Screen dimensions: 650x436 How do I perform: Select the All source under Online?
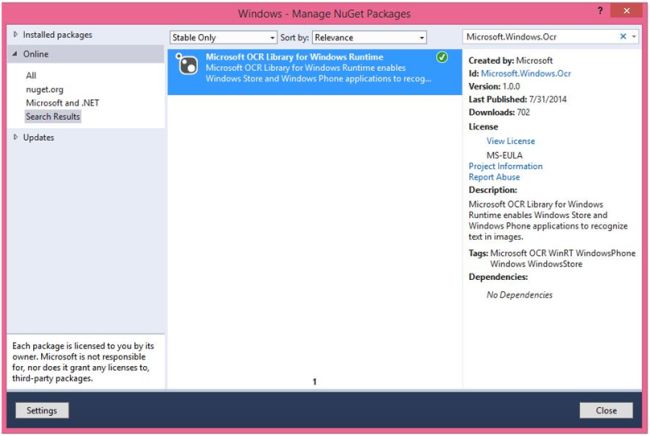[31, 75]
